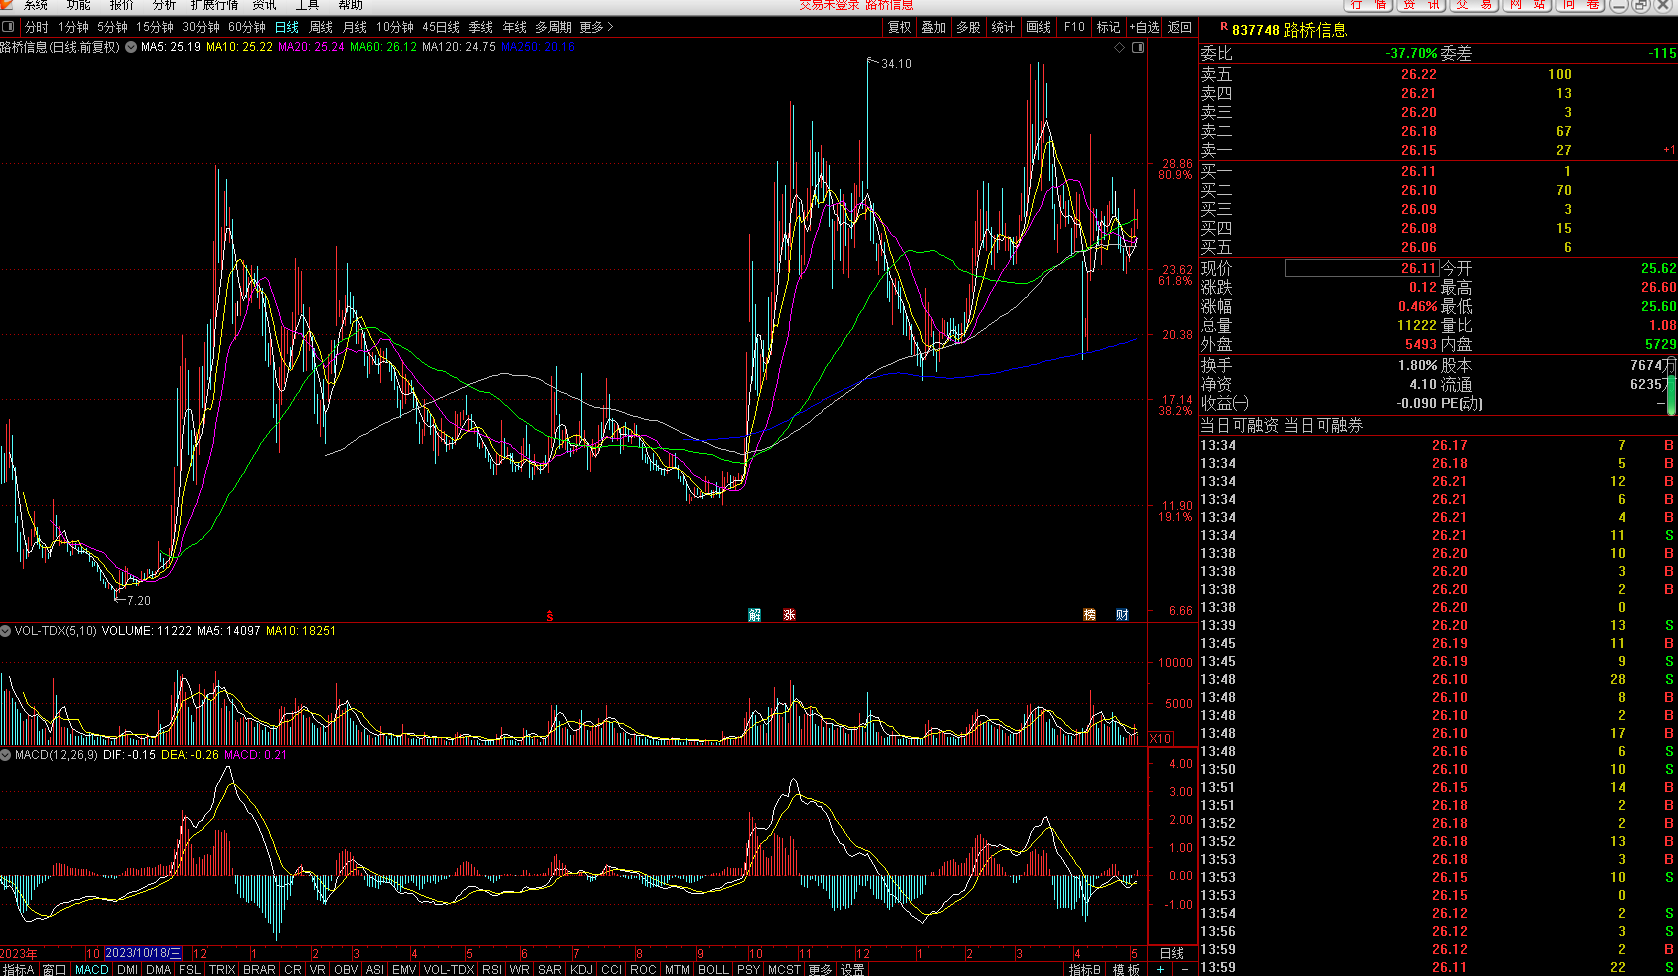
Task: Add stock with +自选 button
Action: click(x=1144, y=27)
